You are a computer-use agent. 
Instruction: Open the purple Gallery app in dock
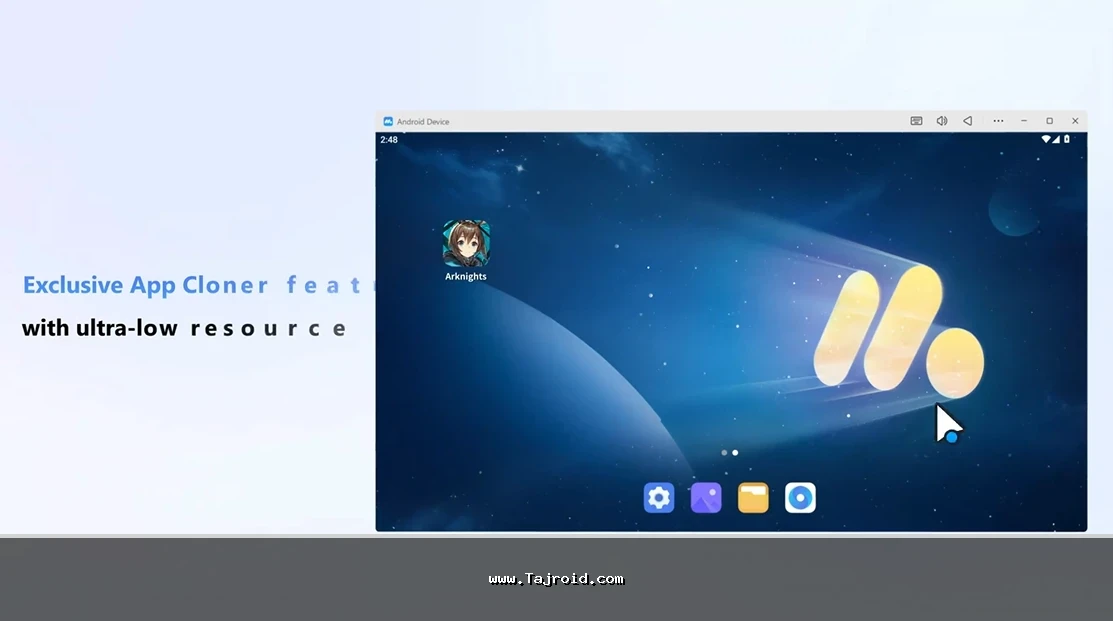(706, 497)
